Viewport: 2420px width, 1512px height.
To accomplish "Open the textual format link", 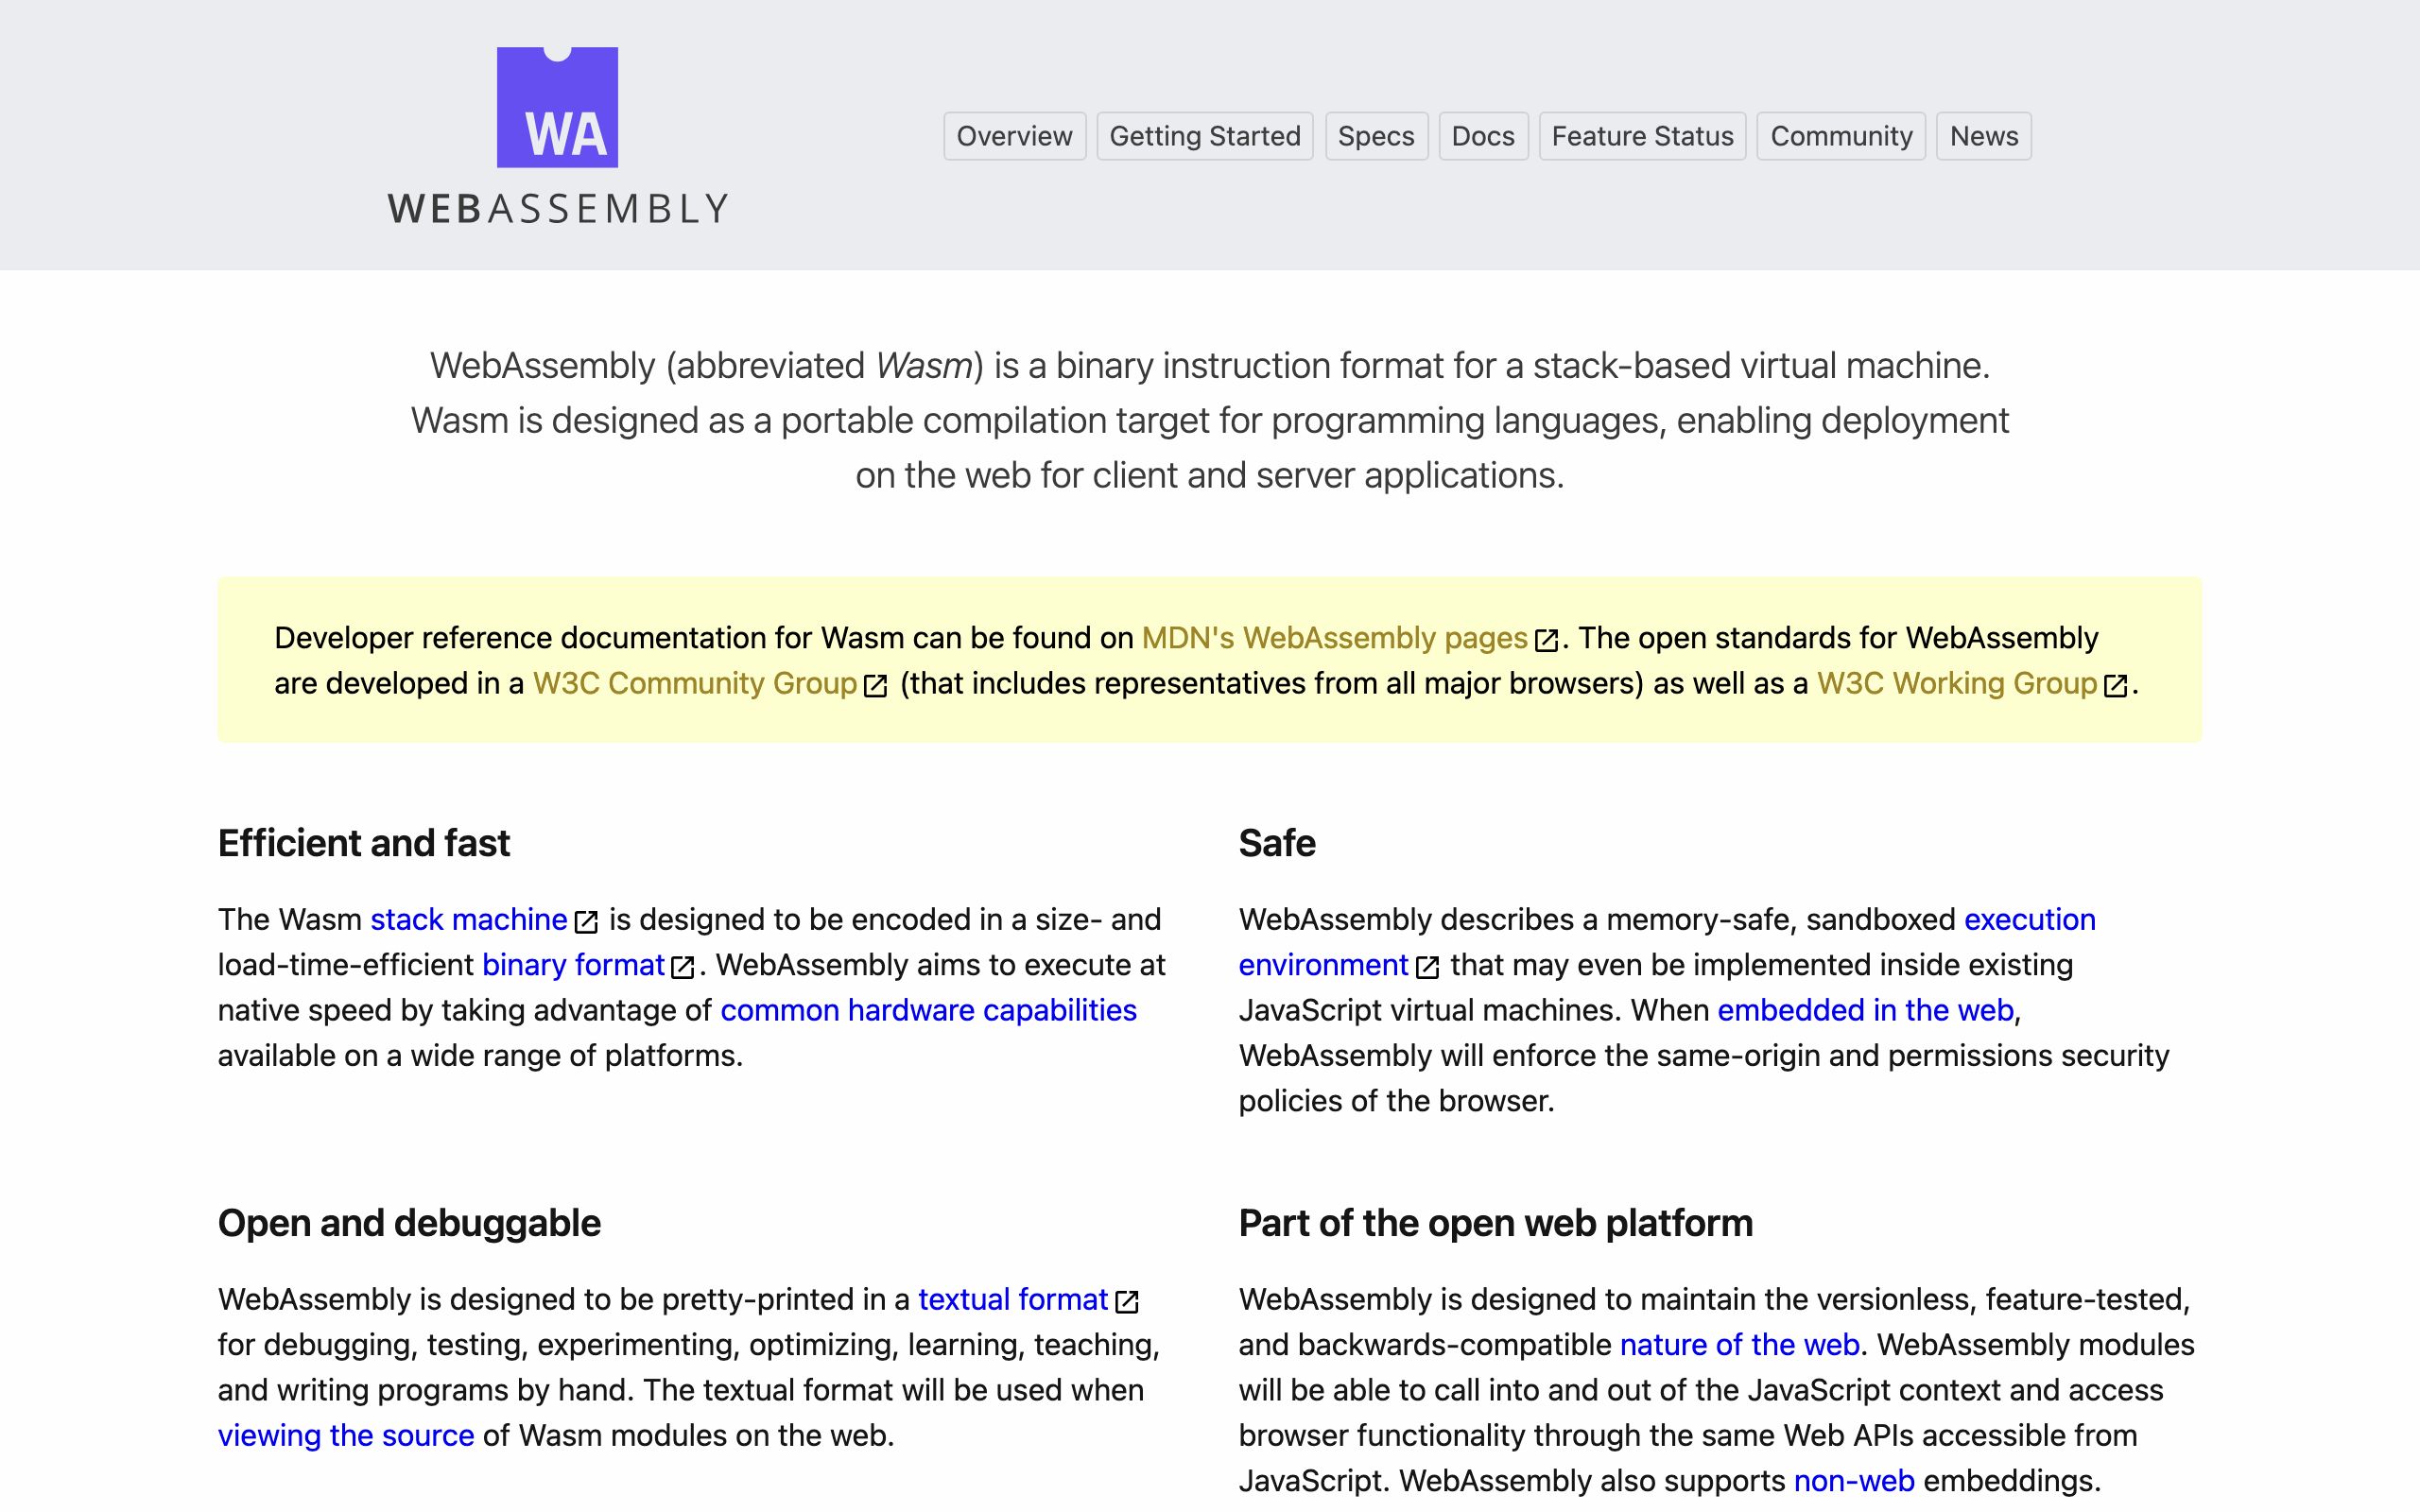I will 1013,1299.
